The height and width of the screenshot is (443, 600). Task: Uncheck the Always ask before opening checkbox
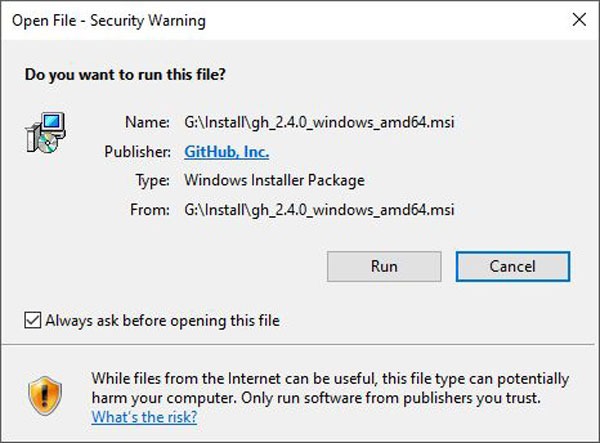click(x=33, y=321)
